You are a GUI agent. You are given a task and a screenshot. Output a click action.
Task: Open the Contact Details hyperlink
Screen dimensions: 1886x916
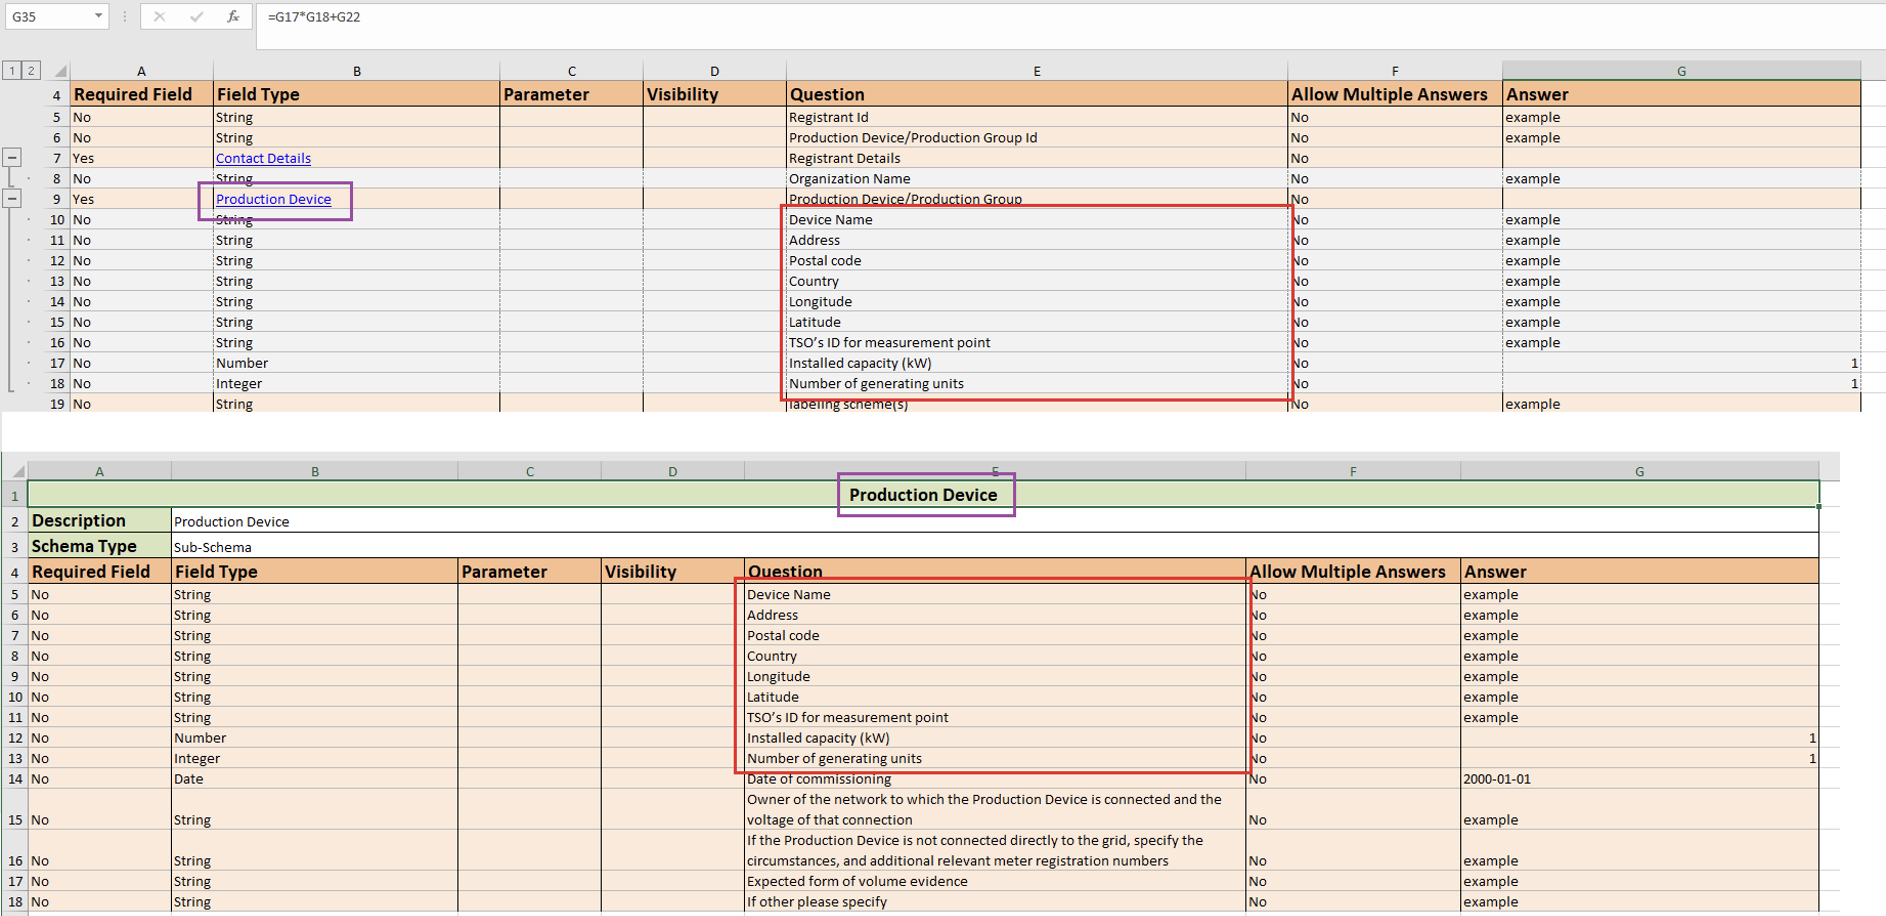[x=263, y=158]
